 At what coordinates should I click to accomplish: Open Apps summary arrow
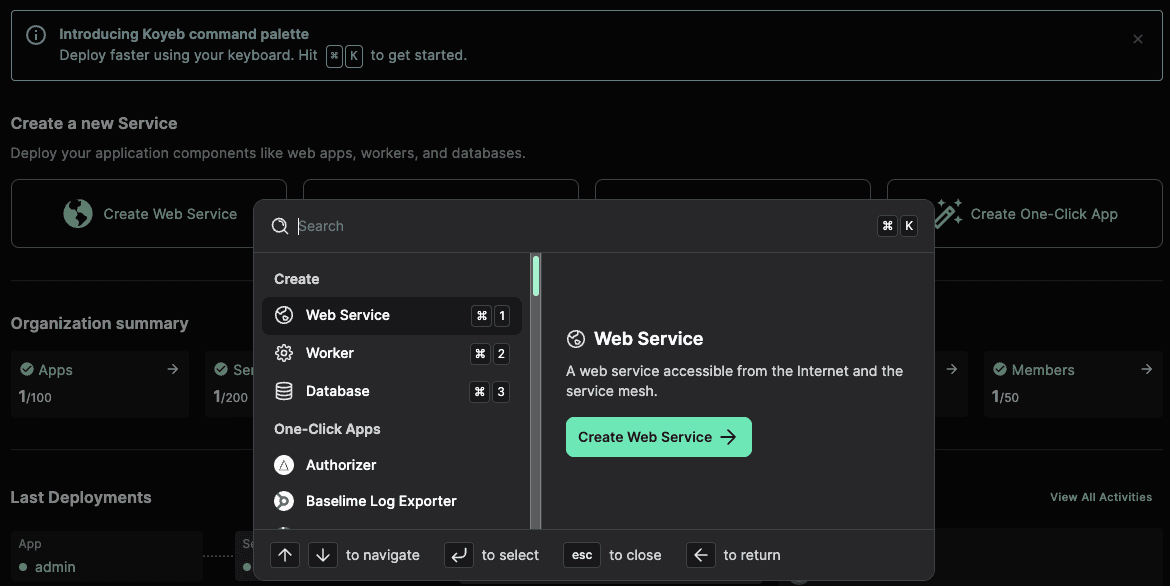point(172,370)
